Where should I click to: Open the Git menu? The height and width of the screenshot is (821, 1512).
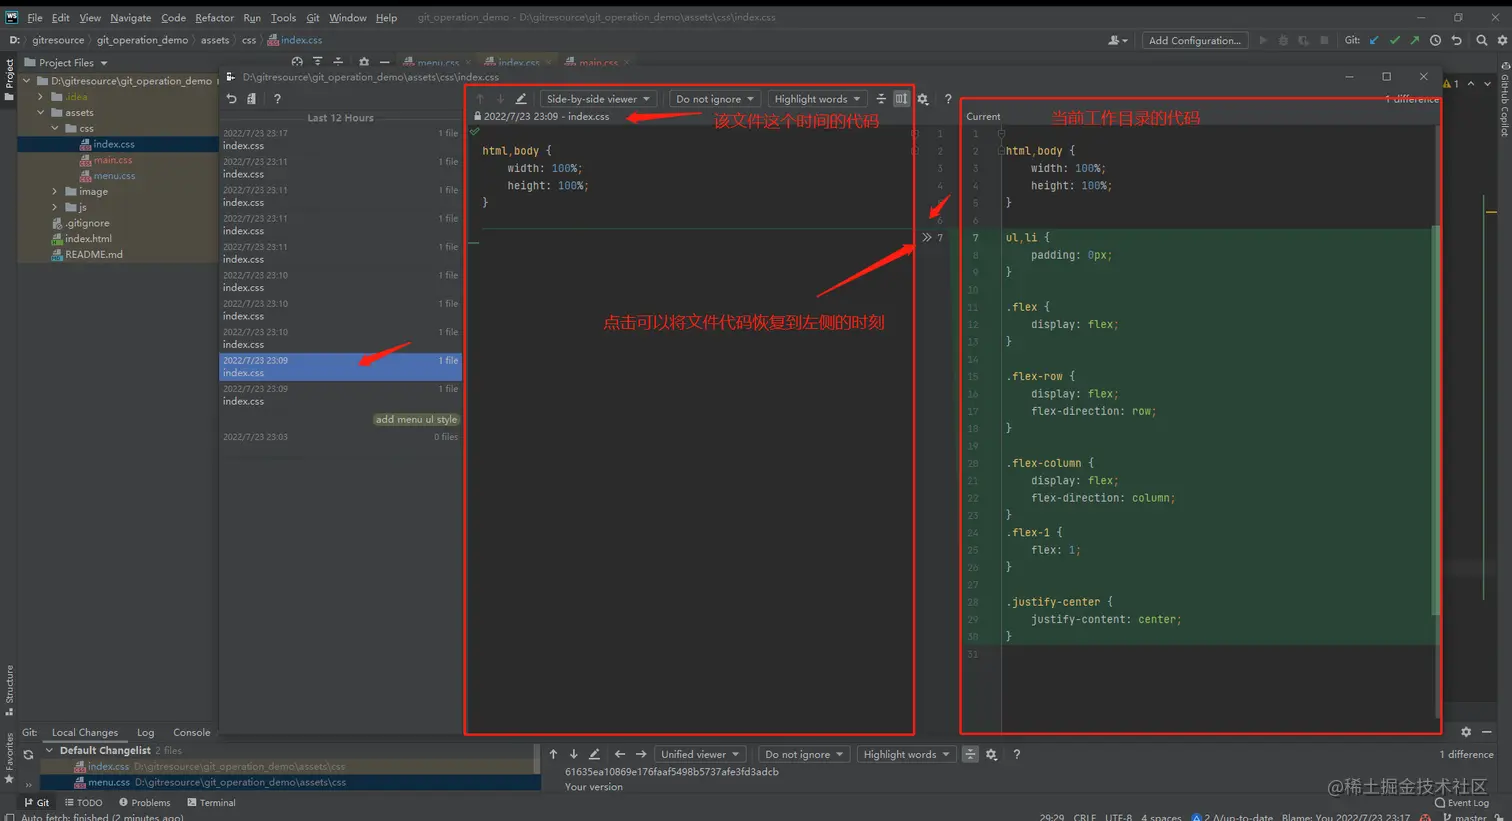pos(313,18)
